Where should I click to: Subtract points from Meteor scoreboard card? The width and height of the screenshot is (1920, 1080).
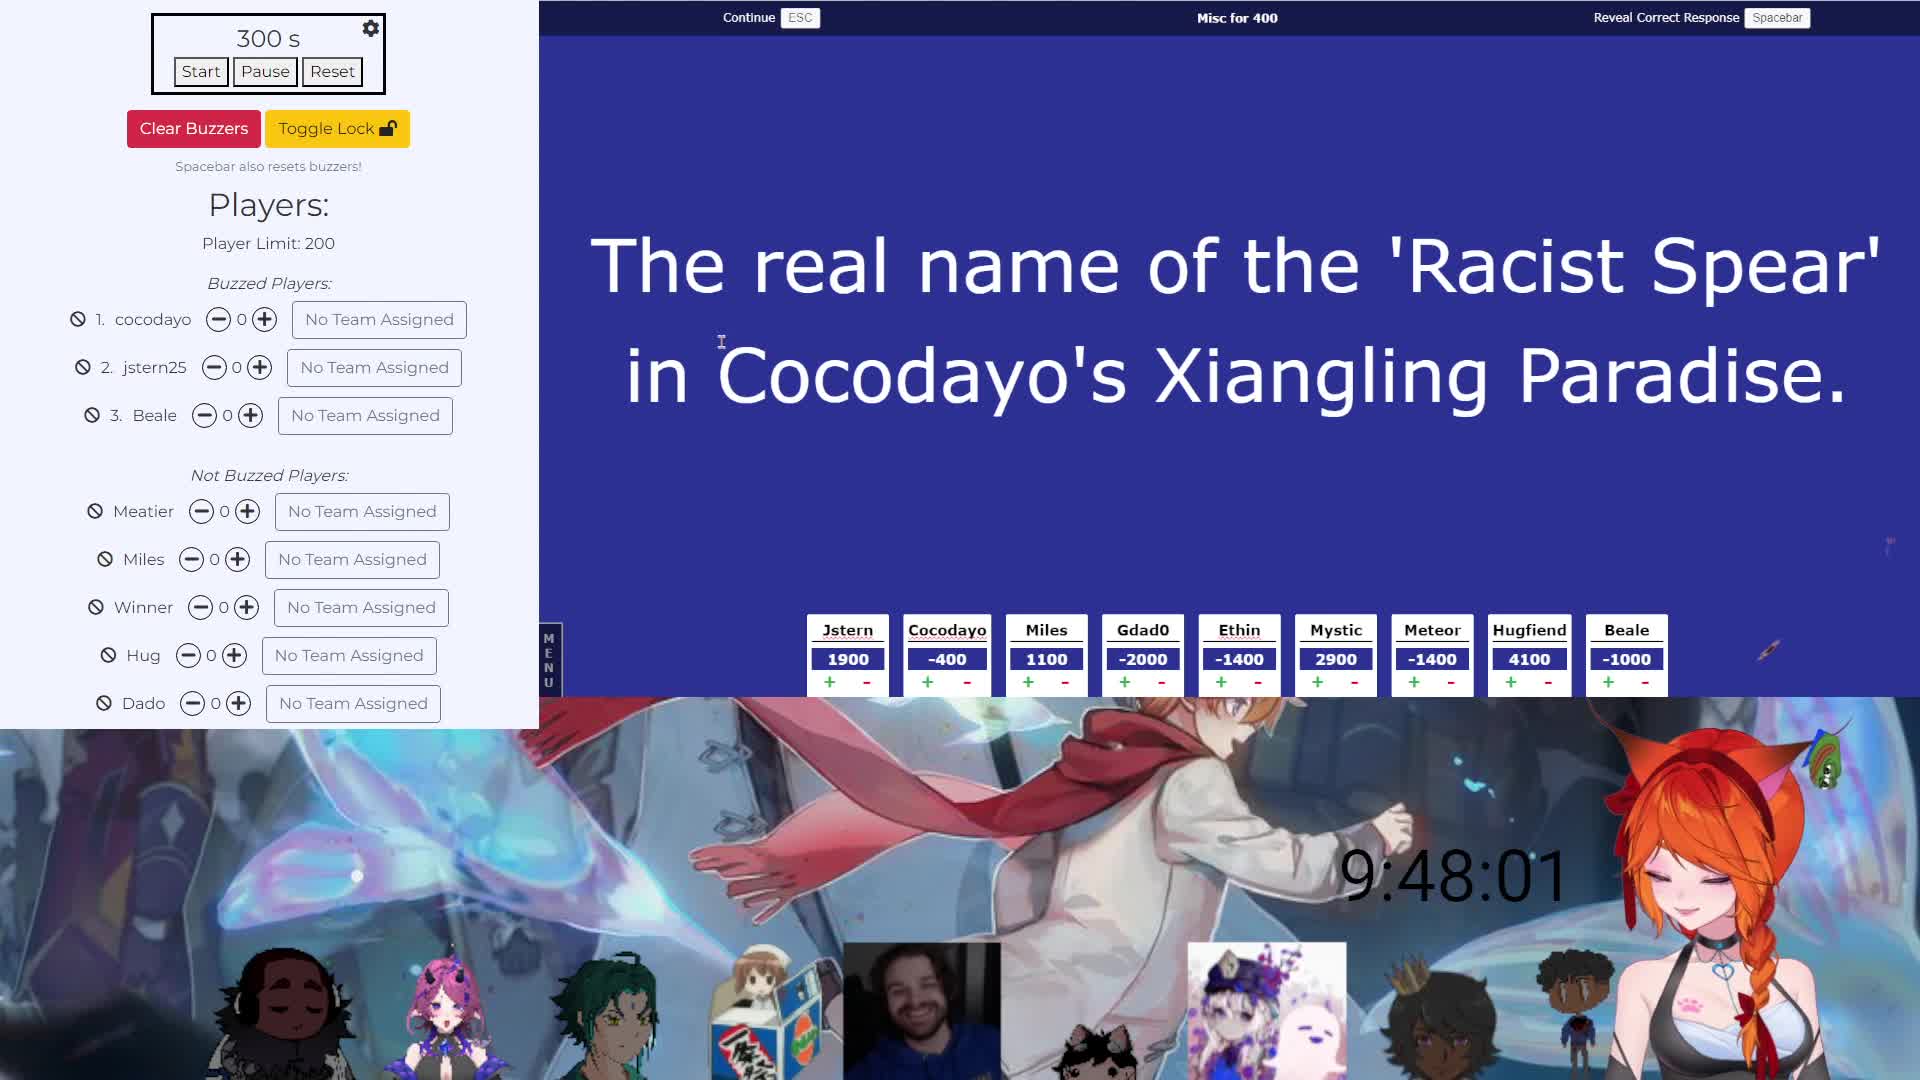point(1451,682)
